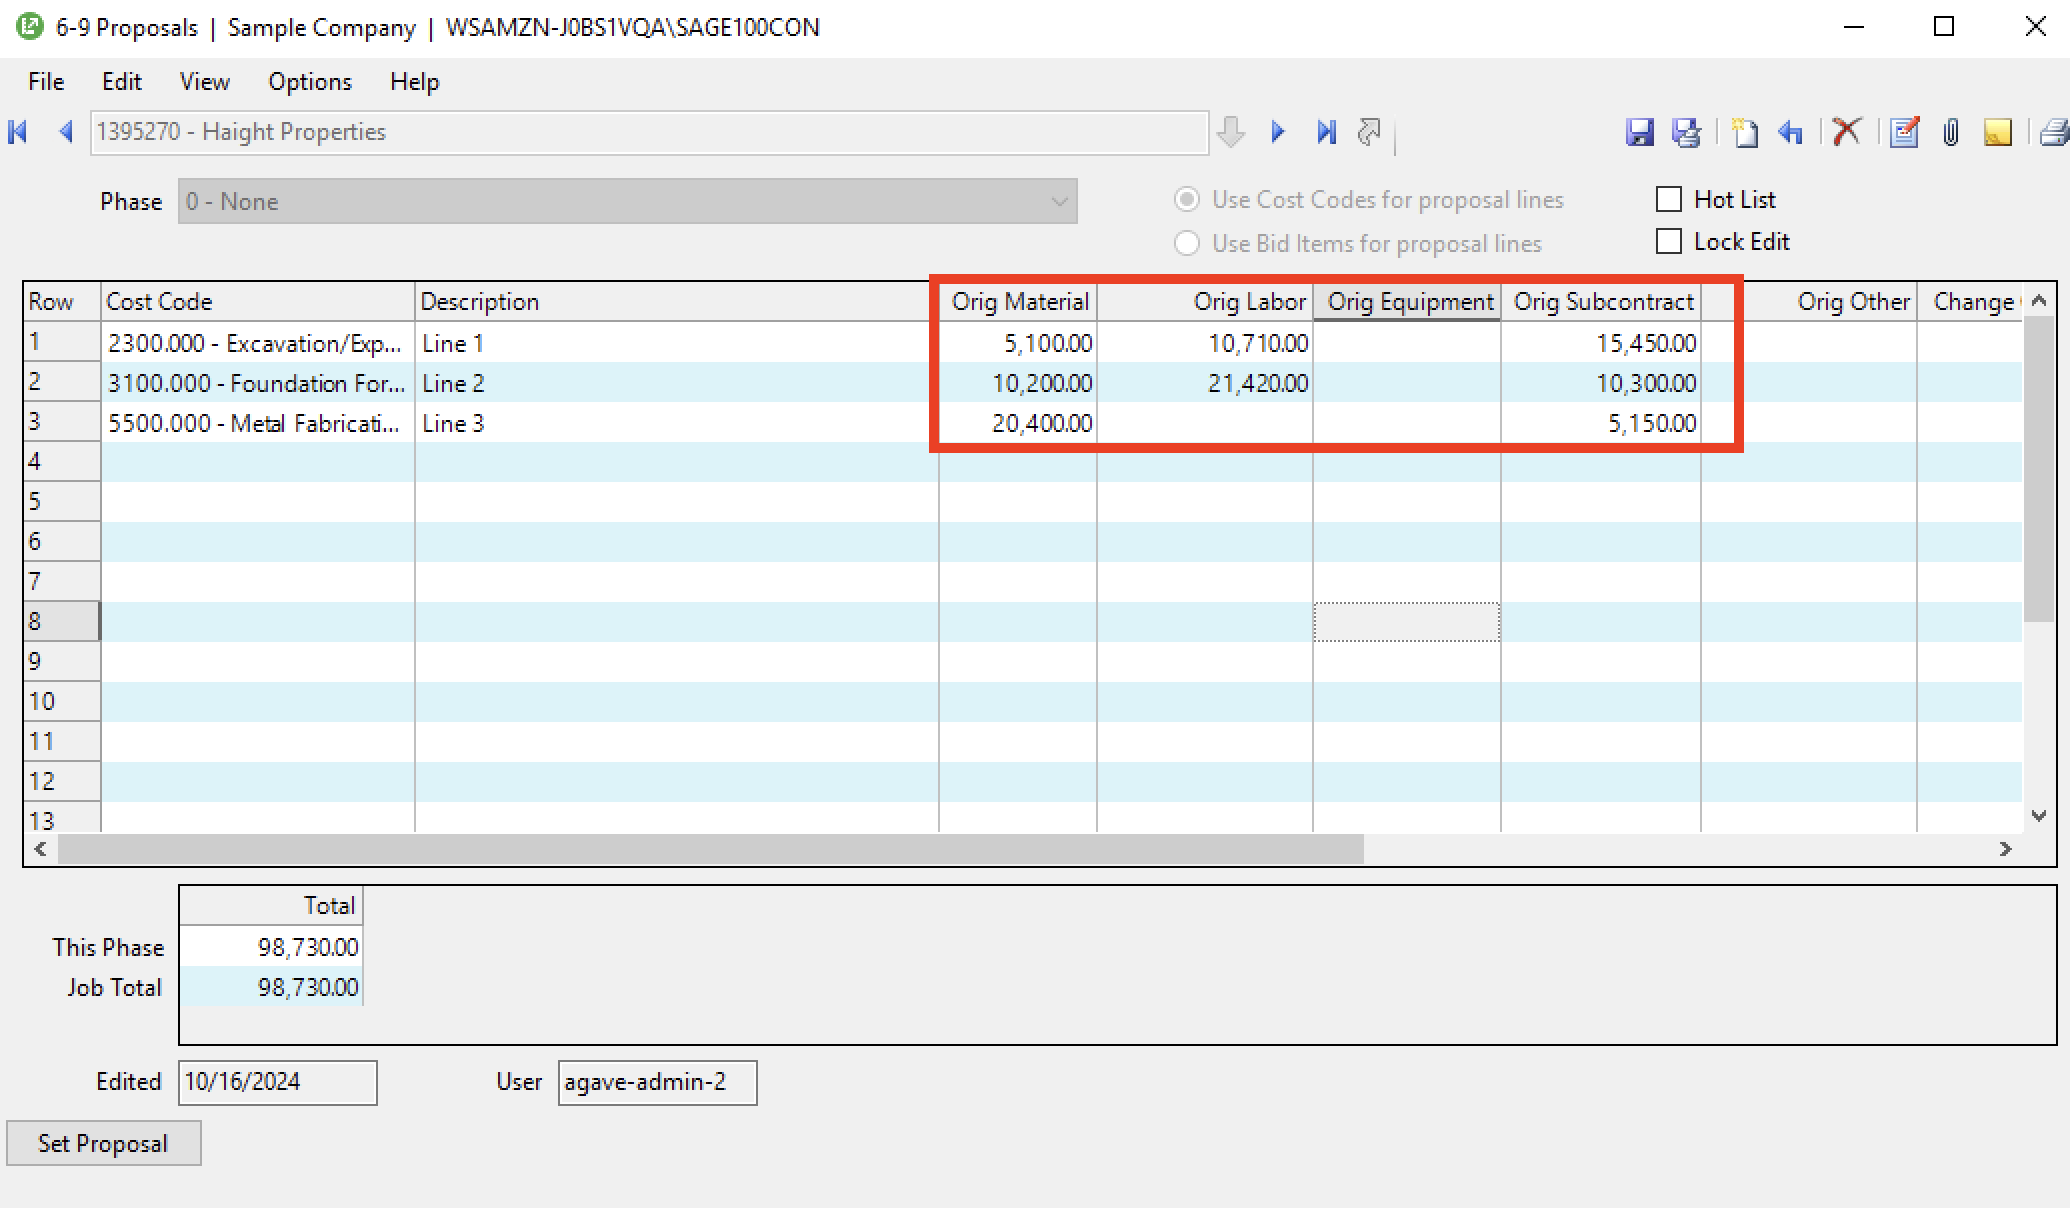Click the gray down-arrow lookup icon
The height and width of the screenshot is (1208, 2070).
[x=1231, y=132]
